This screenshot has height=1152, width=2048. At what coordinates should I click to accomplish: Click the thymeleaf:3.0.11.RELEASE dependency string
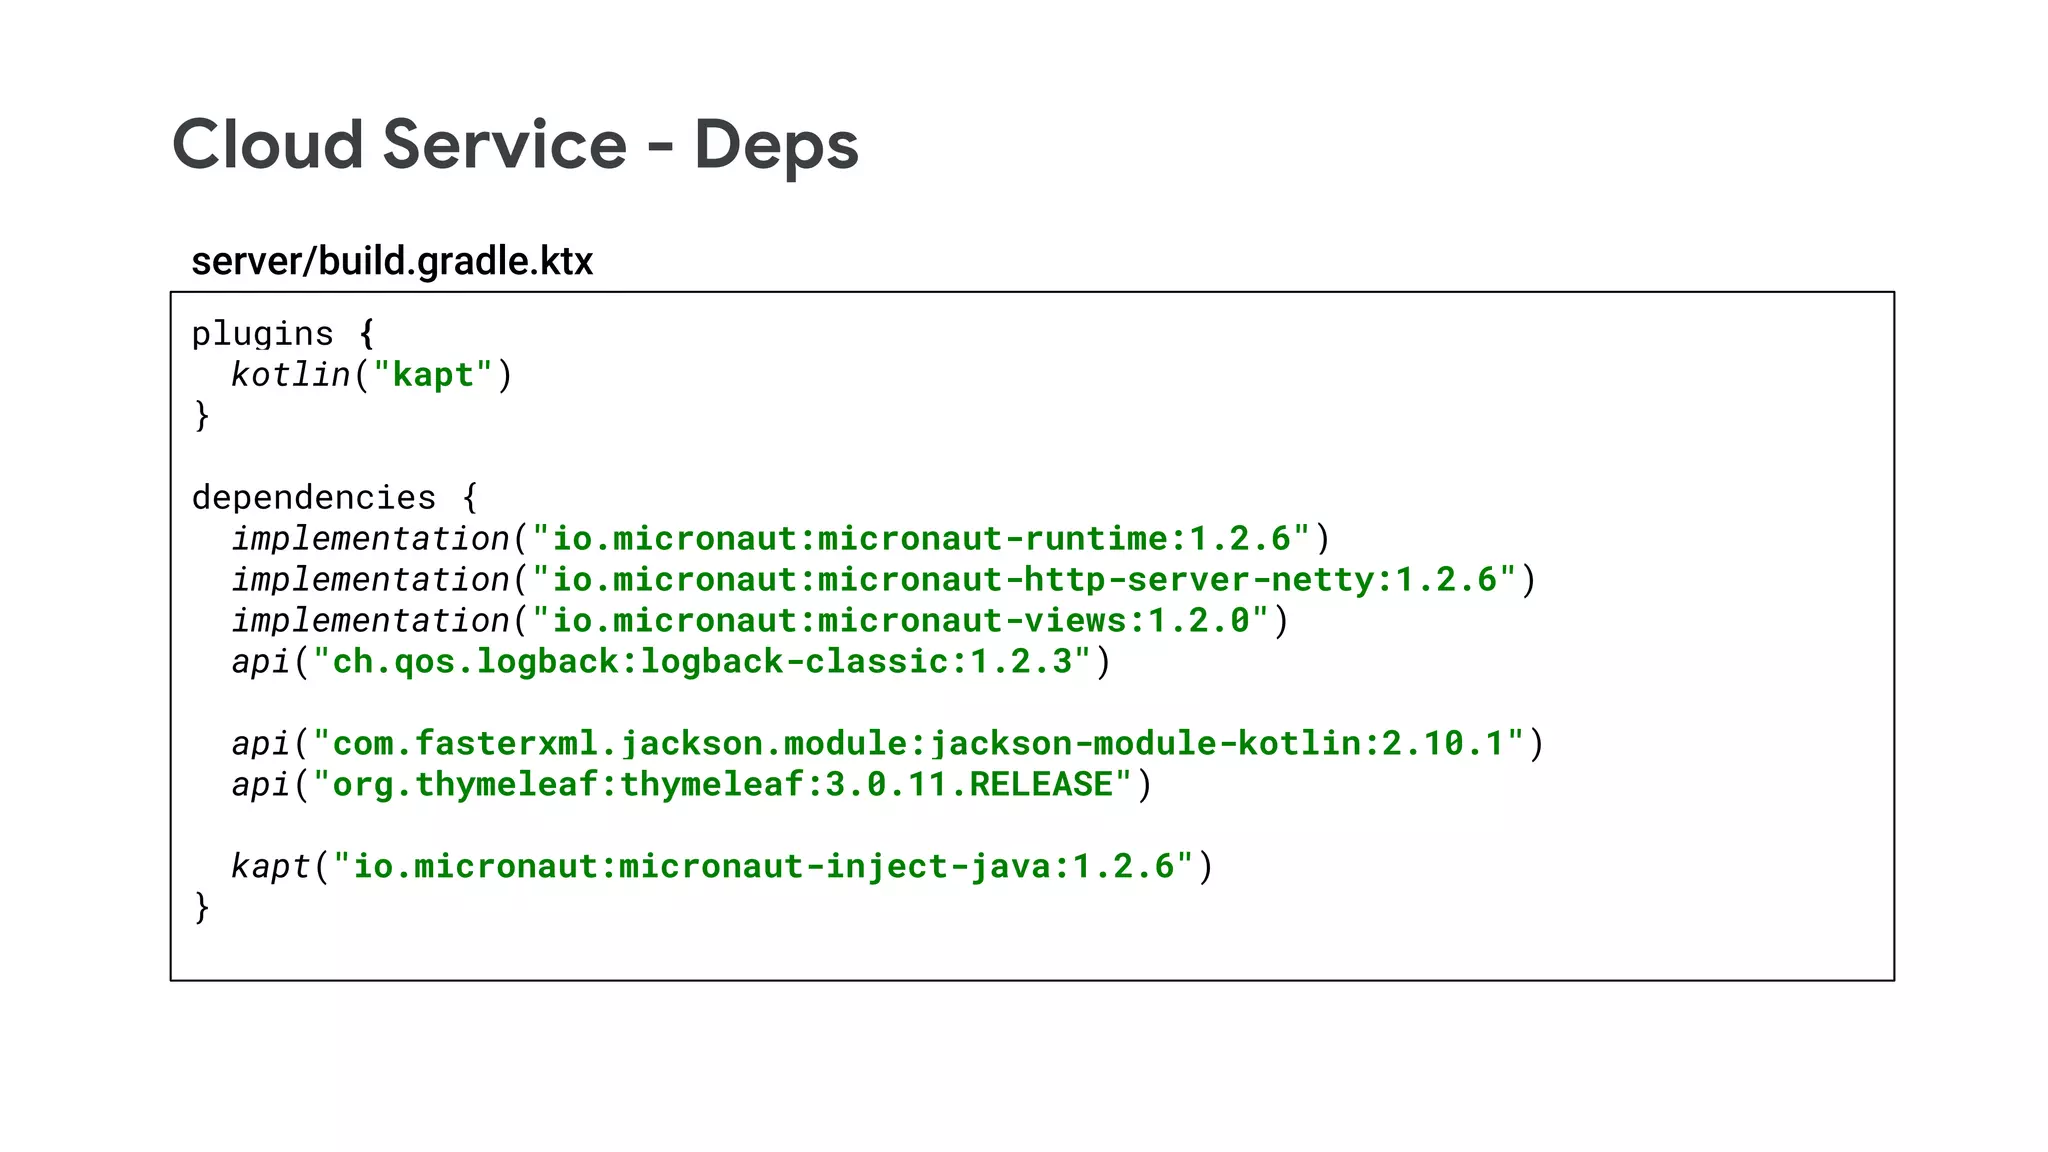coord(722,784)
